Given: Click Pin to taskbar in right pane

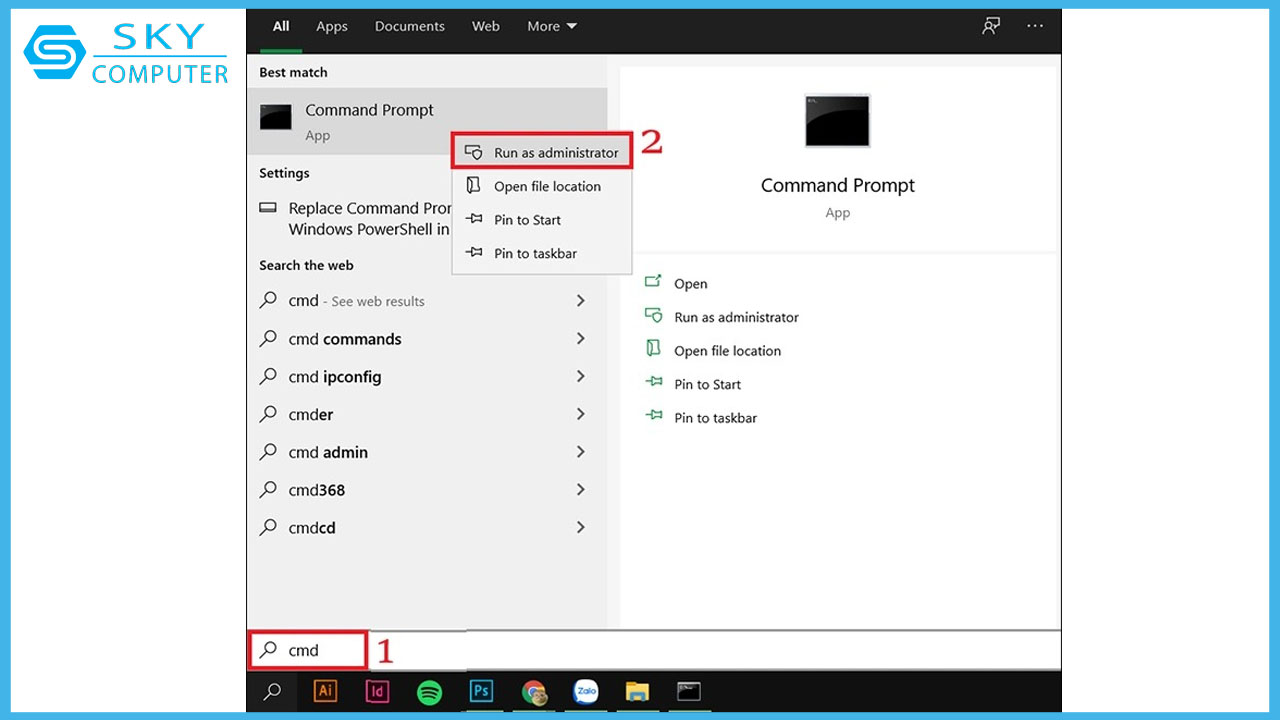Looking at the screenshot, I should [x=715, y=418].
